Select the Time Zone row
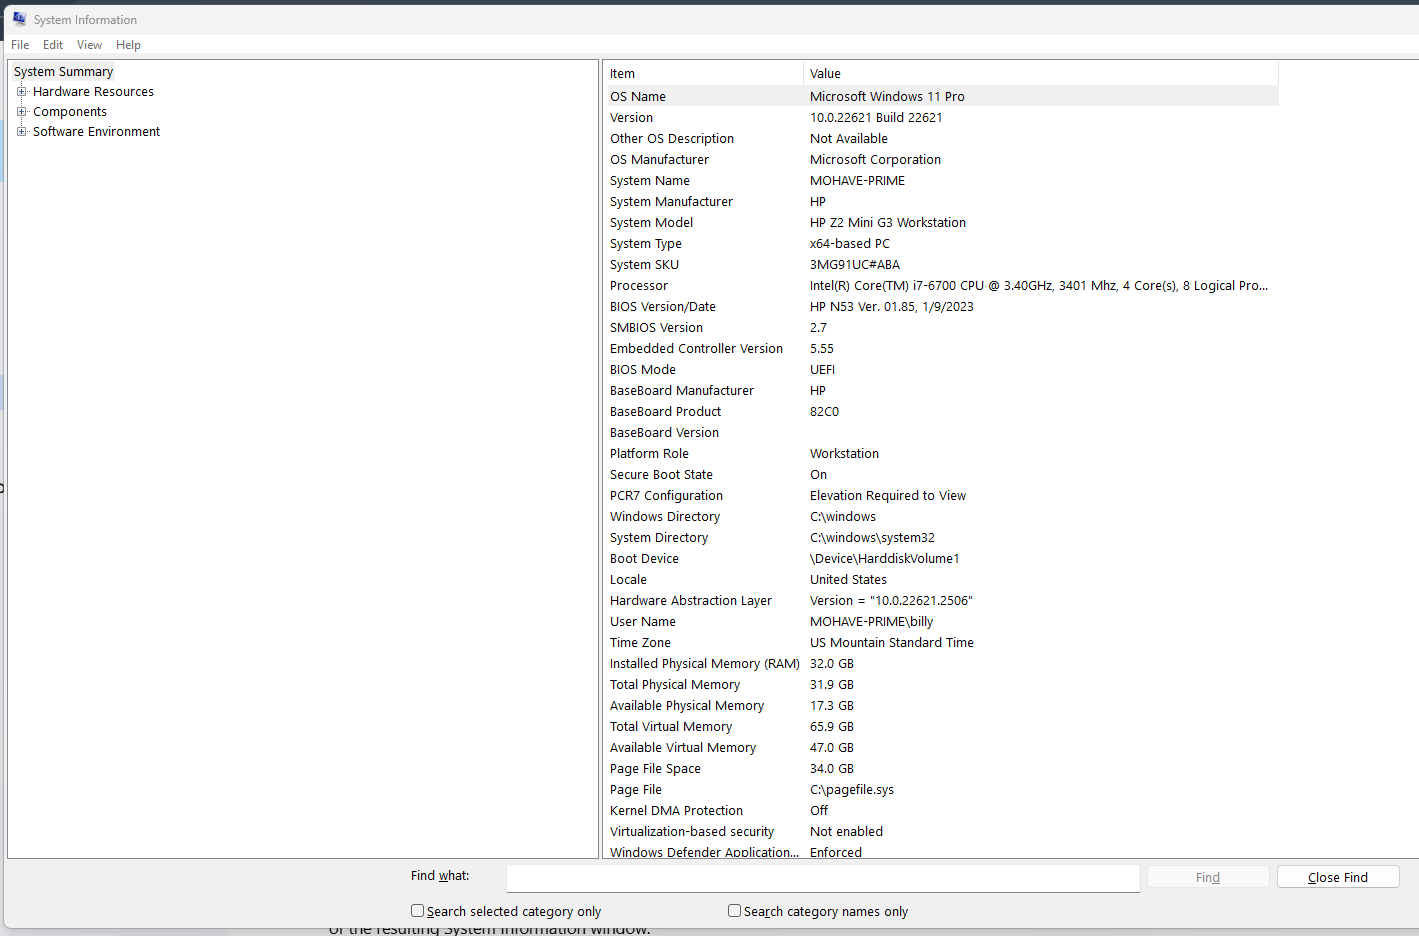1419x936 pixels. tap(941, 643)
